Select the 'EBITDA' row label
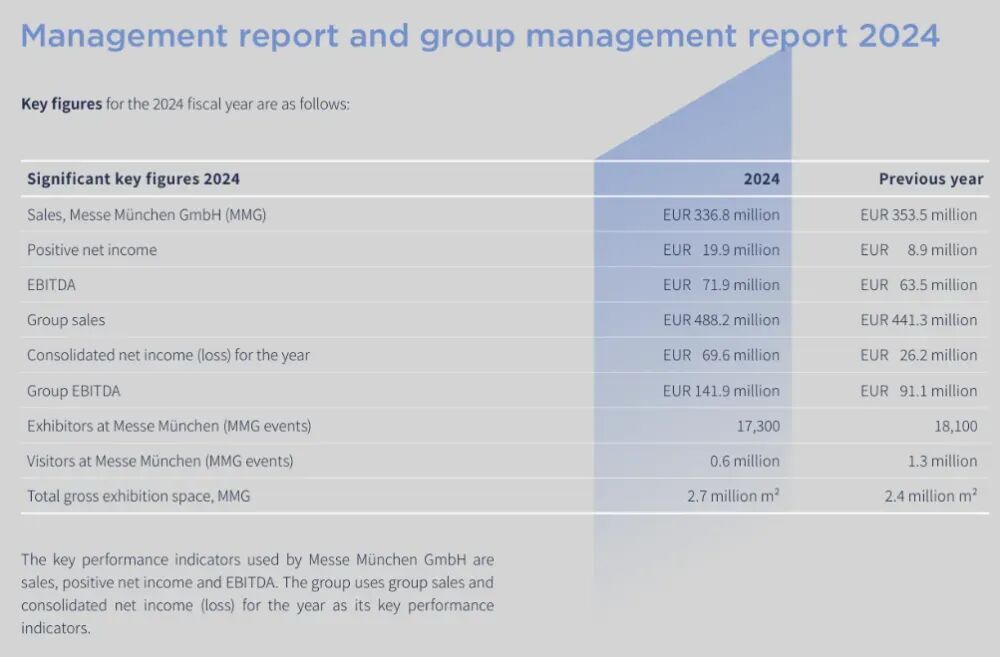 coord(51,285)
